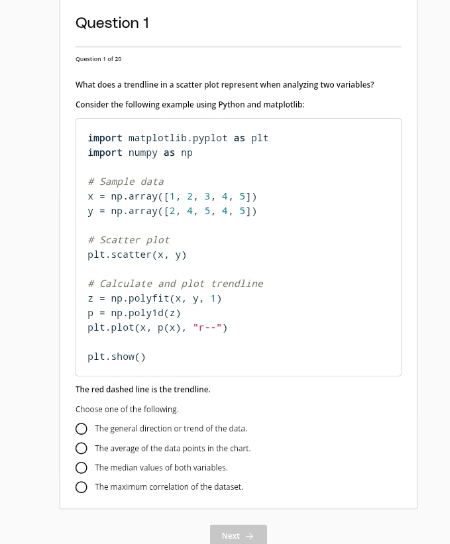This screenshot has height=544, width=450.
Task: Click the "Choose one of the following" prompt text
Action: [127, 409]
